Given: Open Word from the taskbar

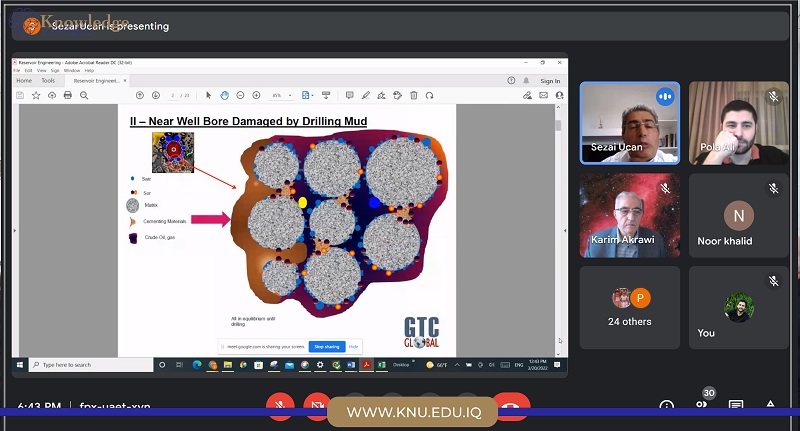Looking at the screenshot, I should point(351,365).
